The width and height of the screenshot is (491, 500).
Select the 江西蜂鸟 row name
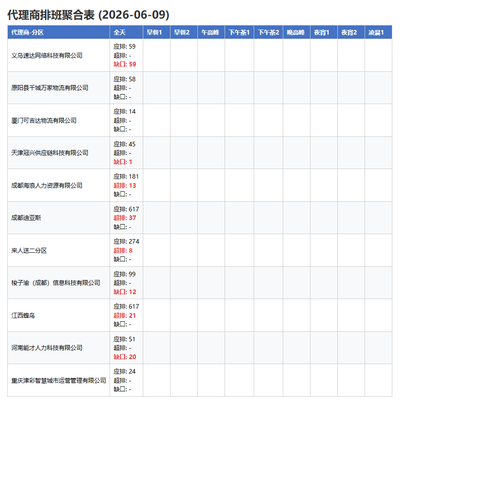pyautogui.click(x=23, y=315)
